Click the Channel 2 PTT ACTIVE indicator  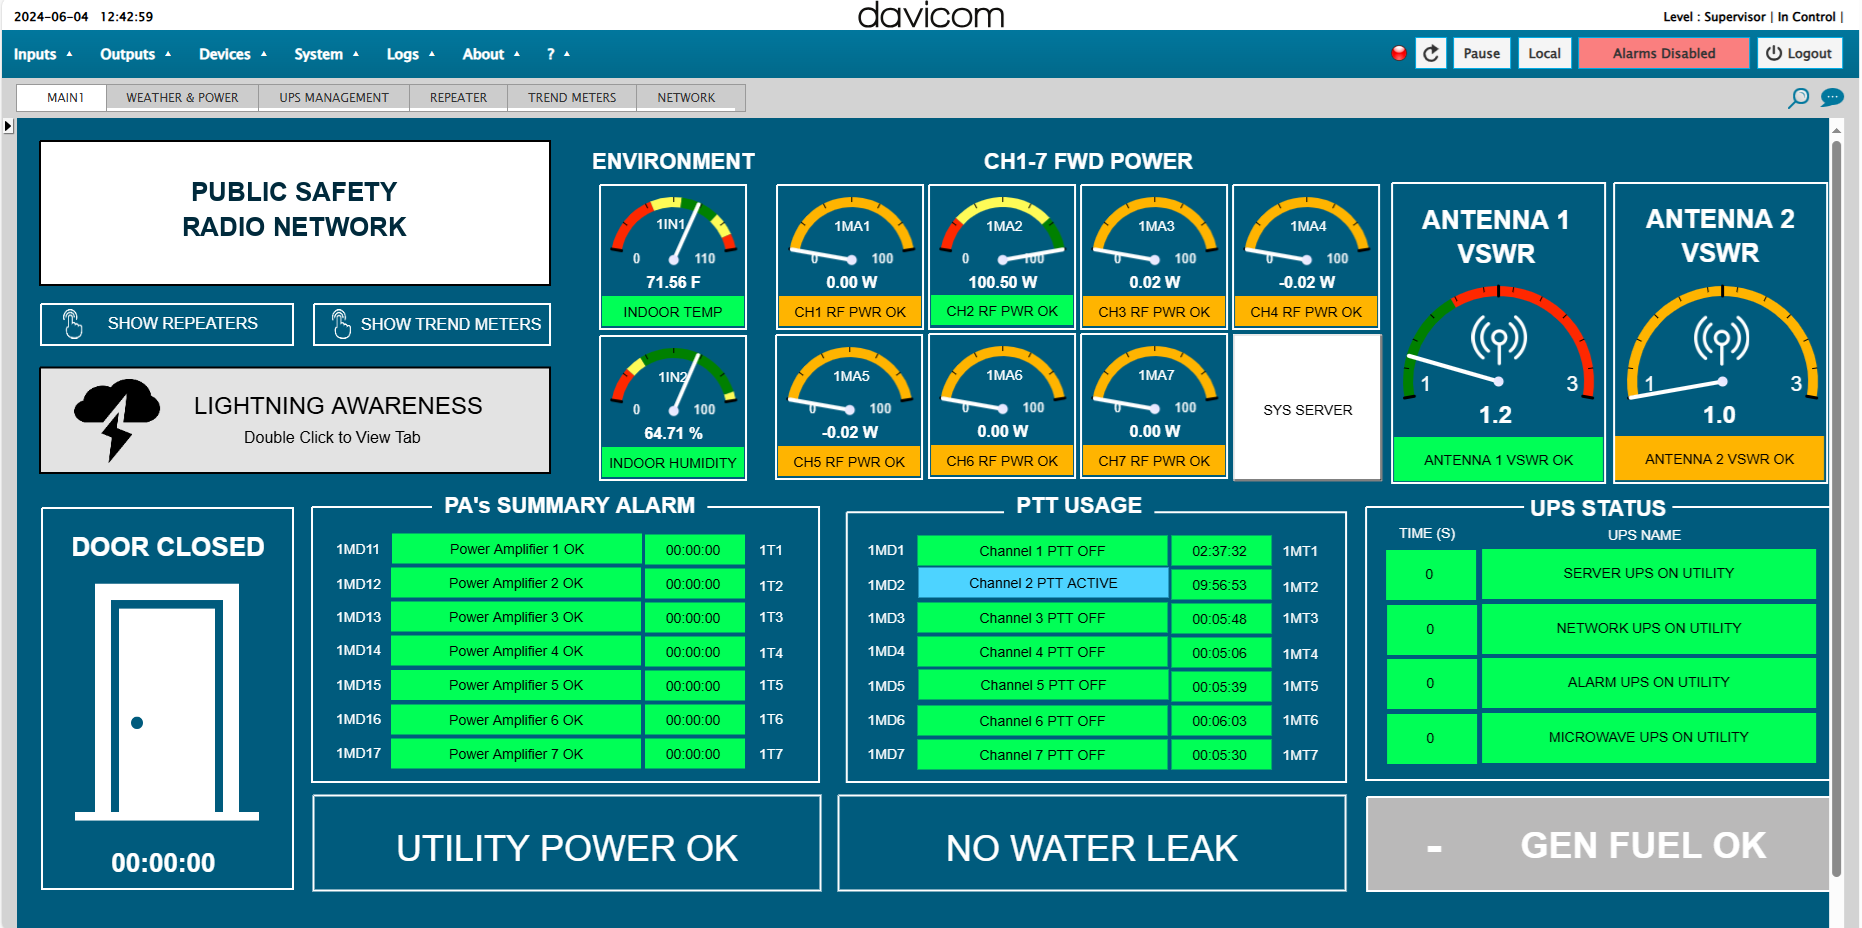(x=1043, y=583)
